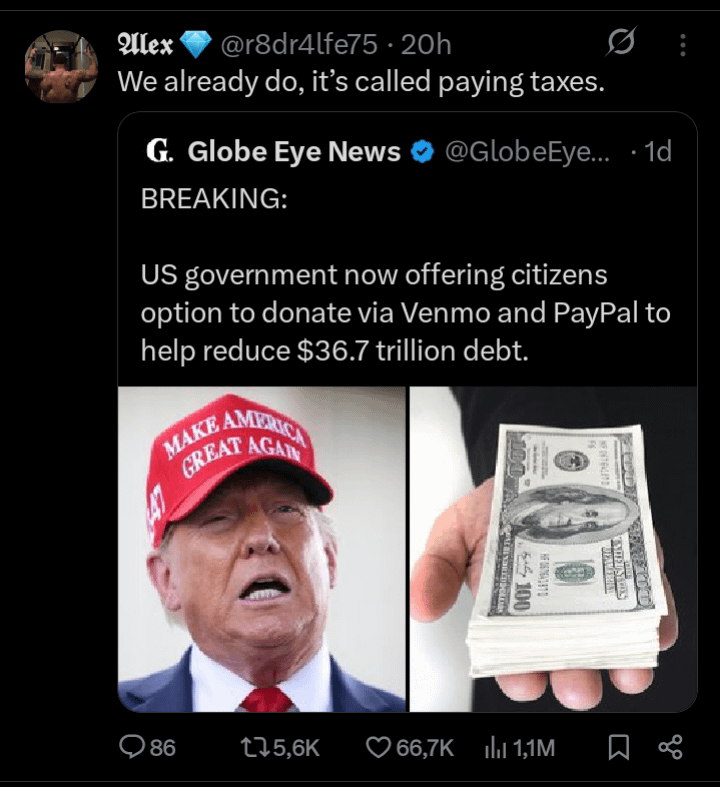The height and width of the screenshot is (787, 720).
Task: Open quoted tweet text about Venmo donations
Action: (x=405, y=312)
